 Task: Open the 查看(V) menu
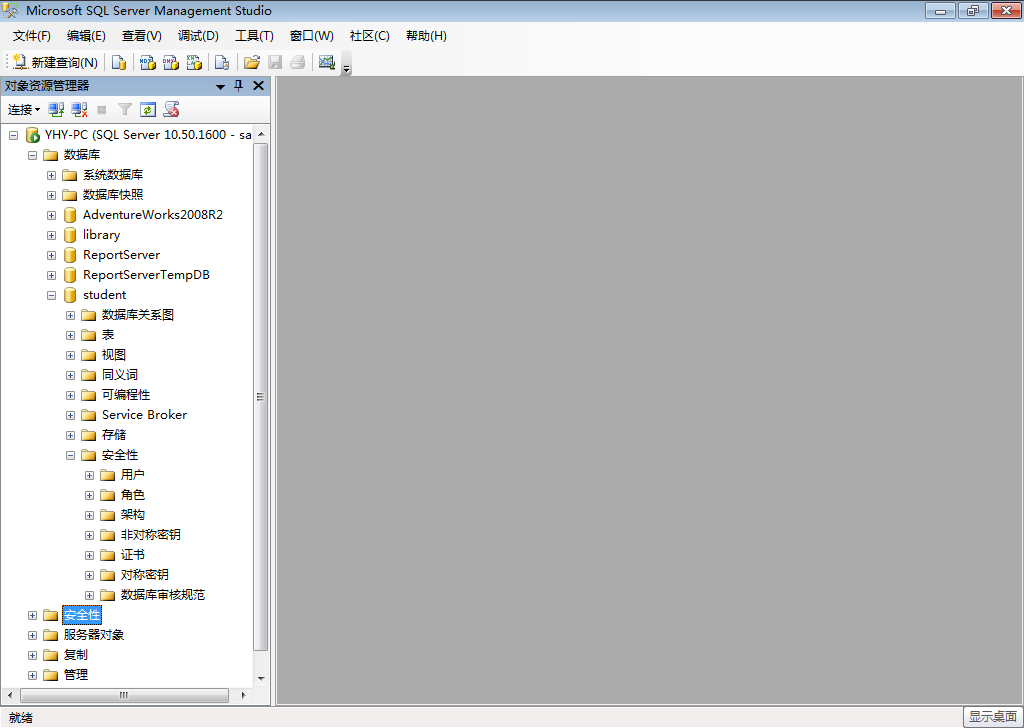pyautogui.click(x=142, y=36)
